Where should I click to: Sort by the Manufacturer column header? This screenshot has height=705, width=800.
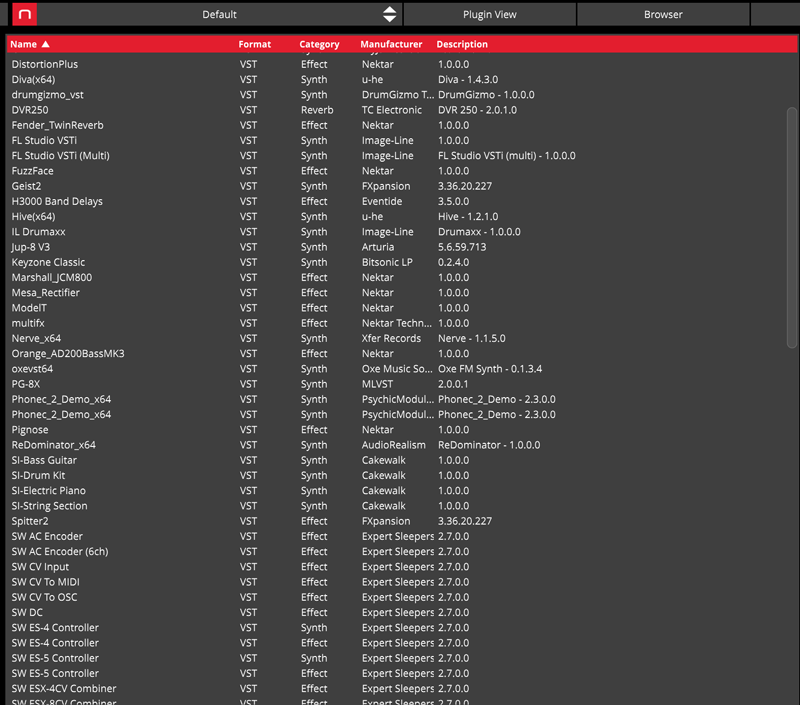391,44
